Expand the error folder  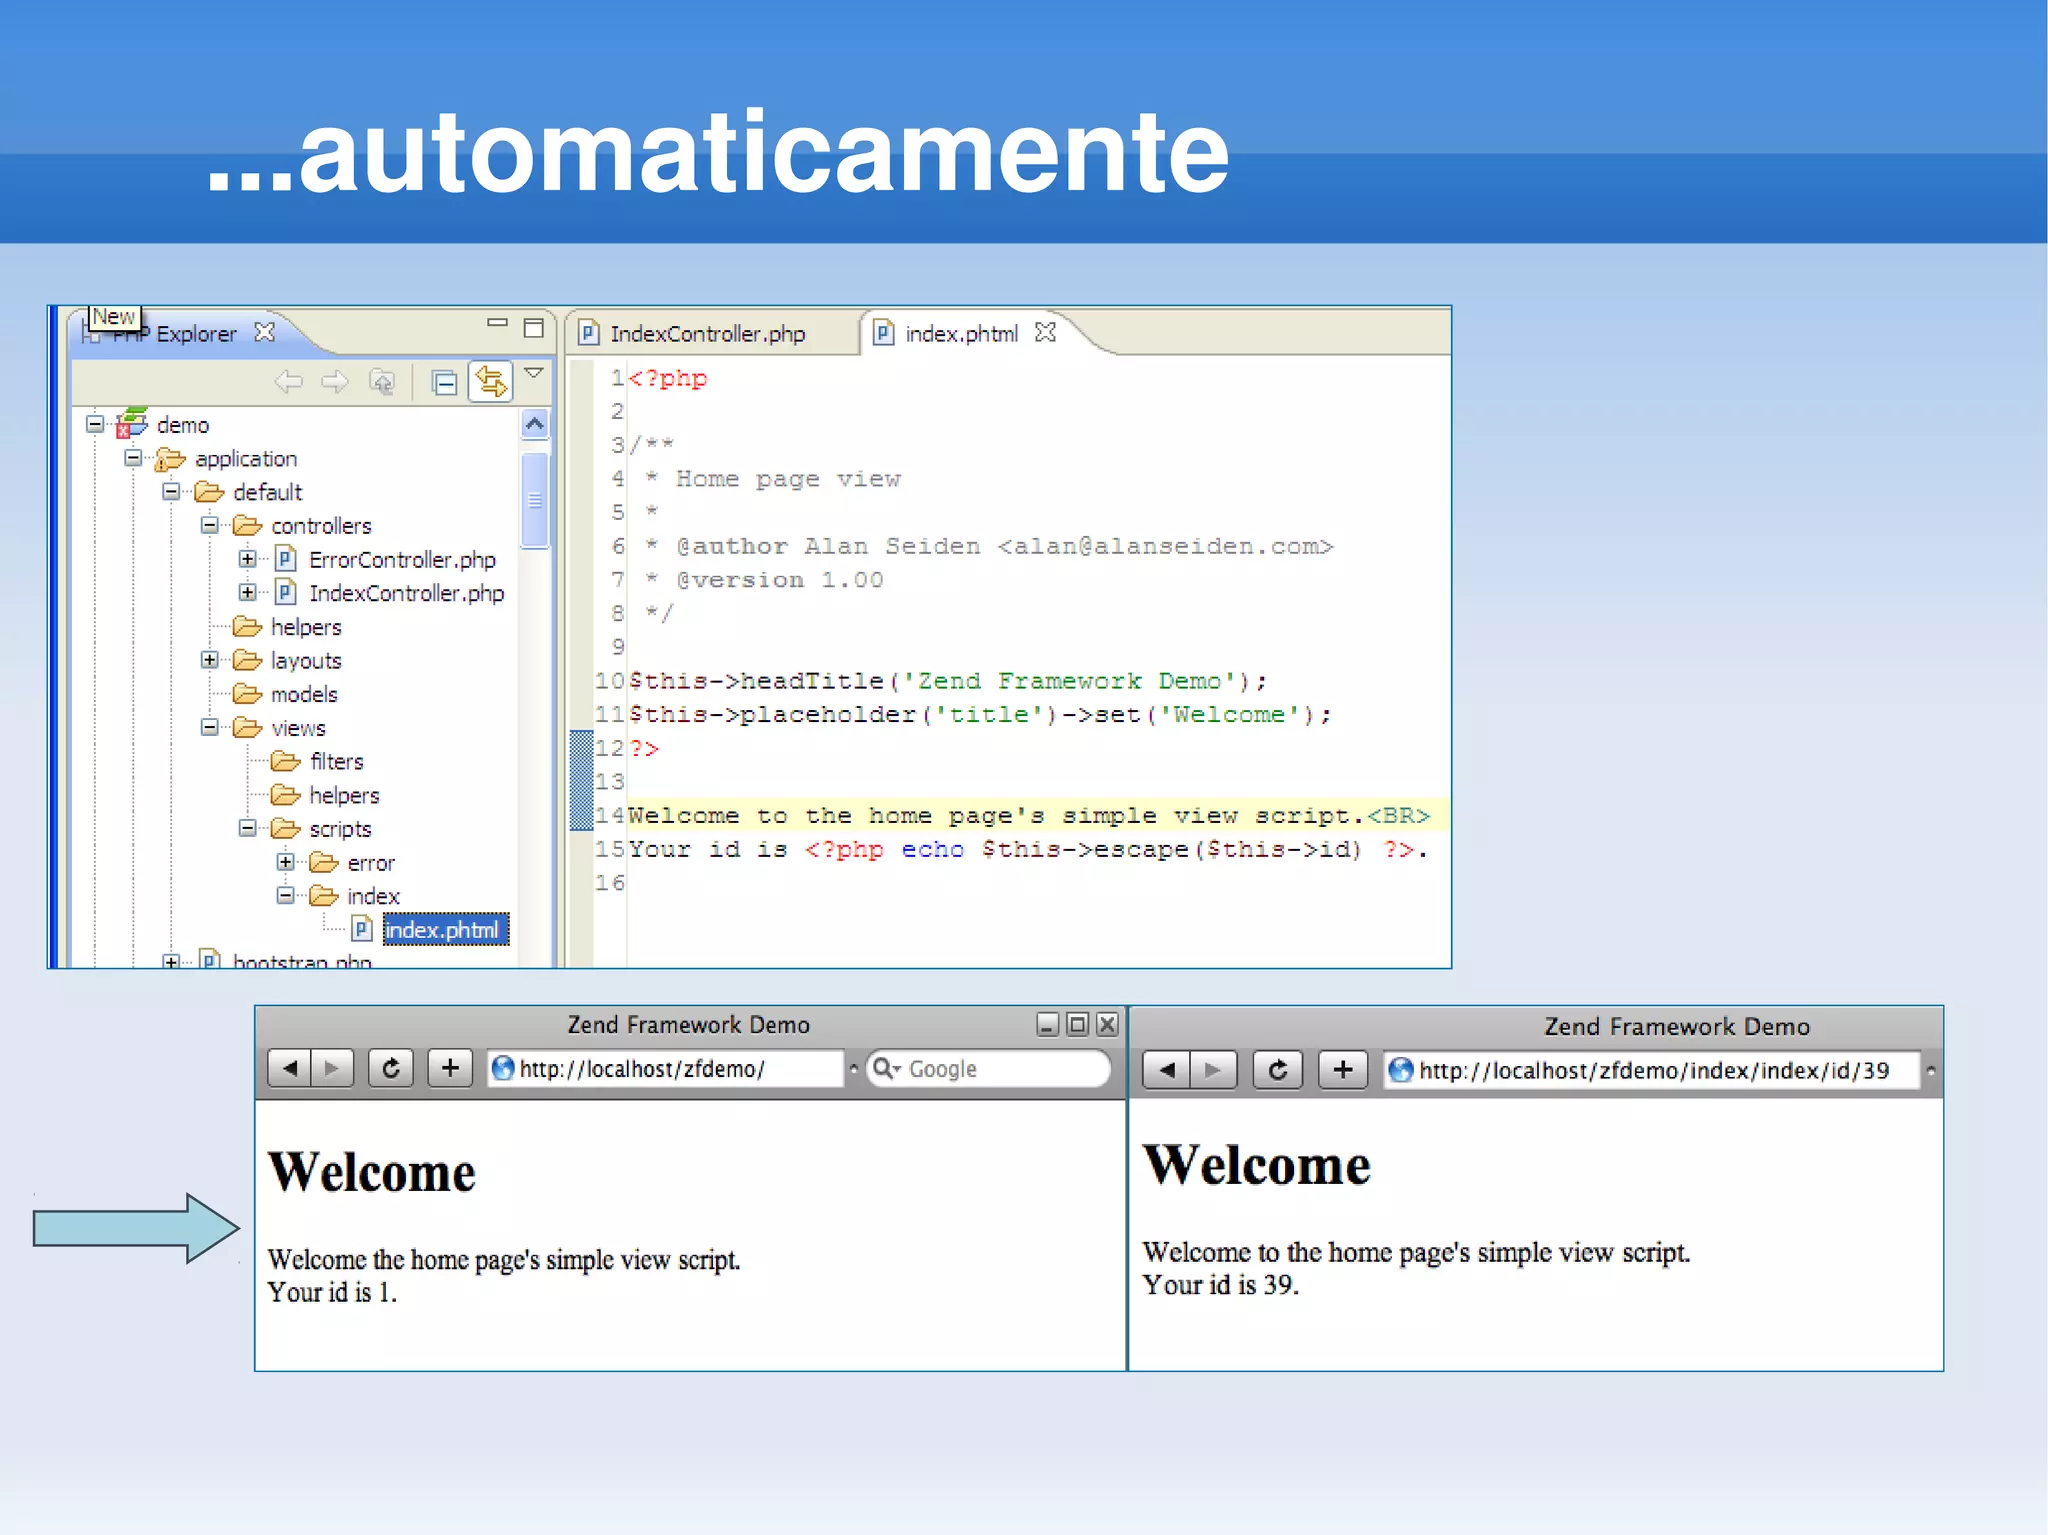(285, 862)
